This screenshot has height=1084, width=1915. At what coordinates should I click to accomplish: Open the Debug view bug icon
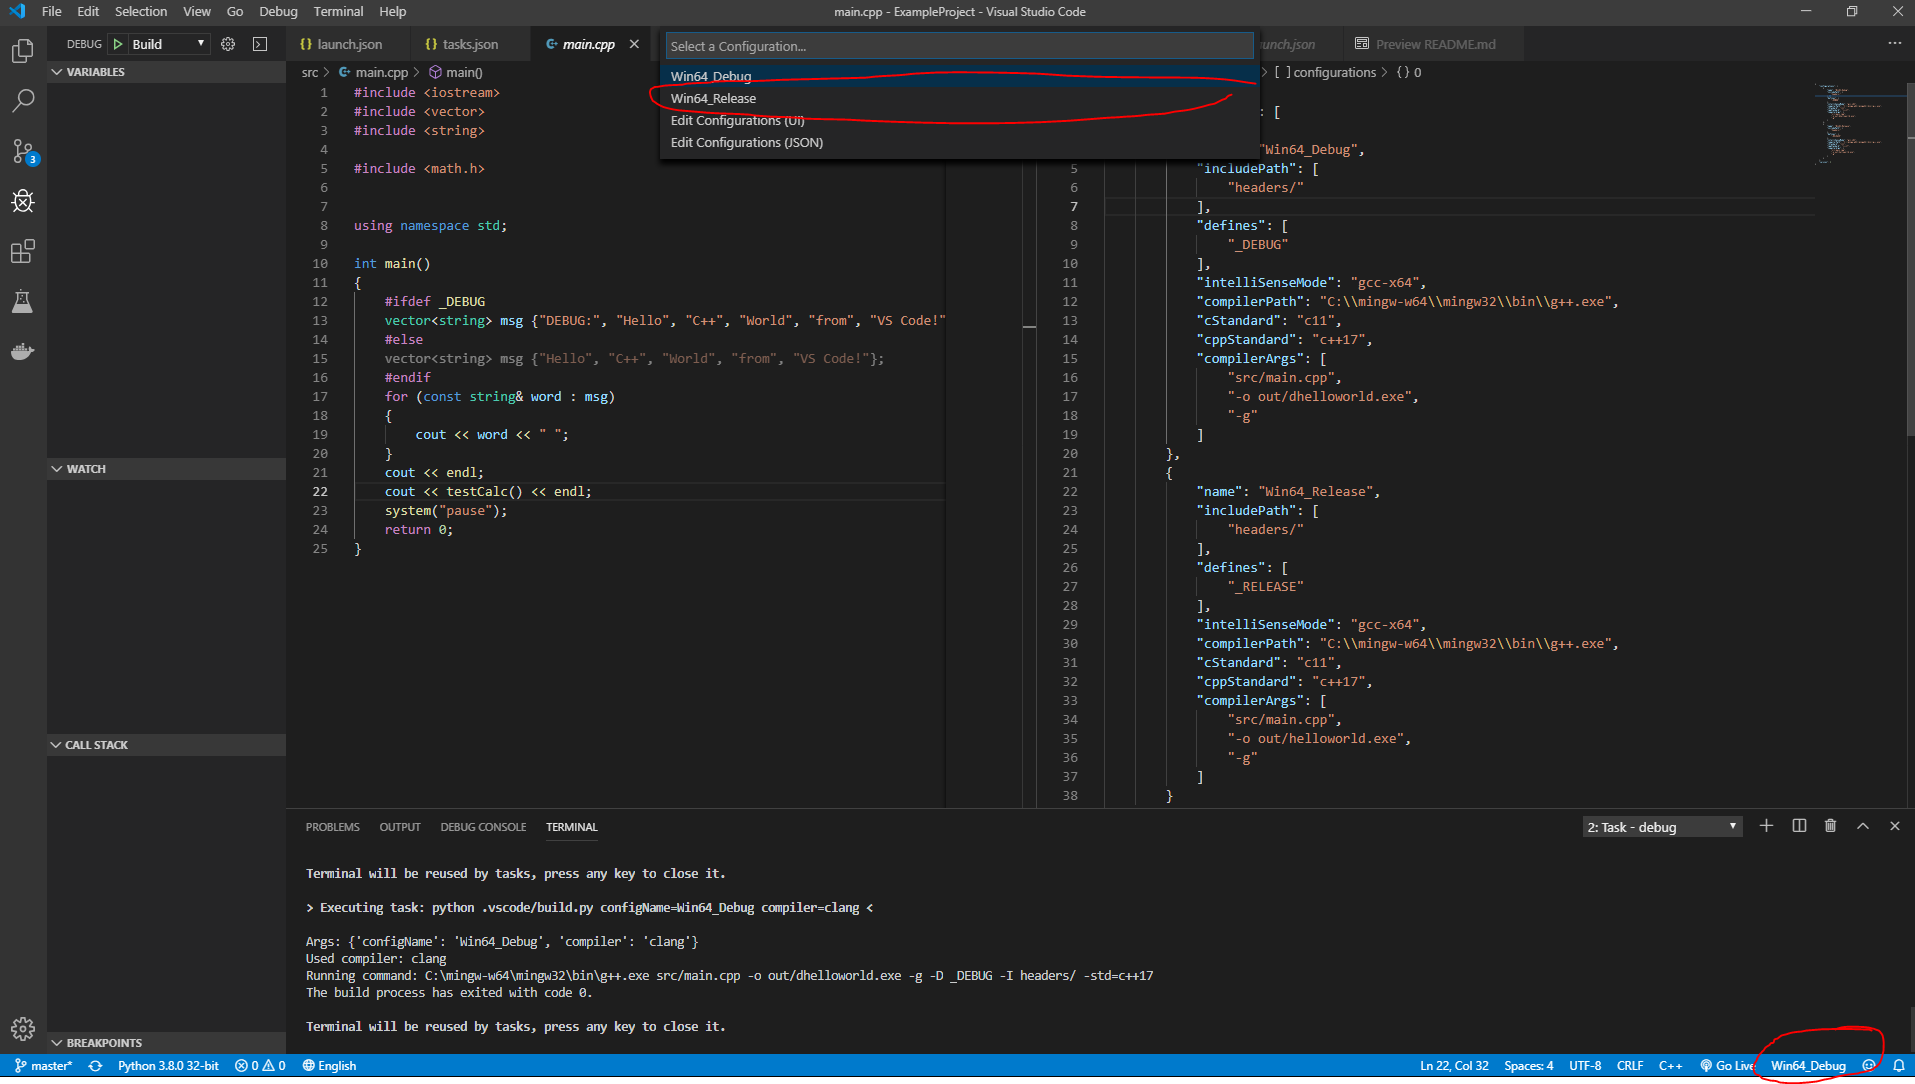pos(22,201)
